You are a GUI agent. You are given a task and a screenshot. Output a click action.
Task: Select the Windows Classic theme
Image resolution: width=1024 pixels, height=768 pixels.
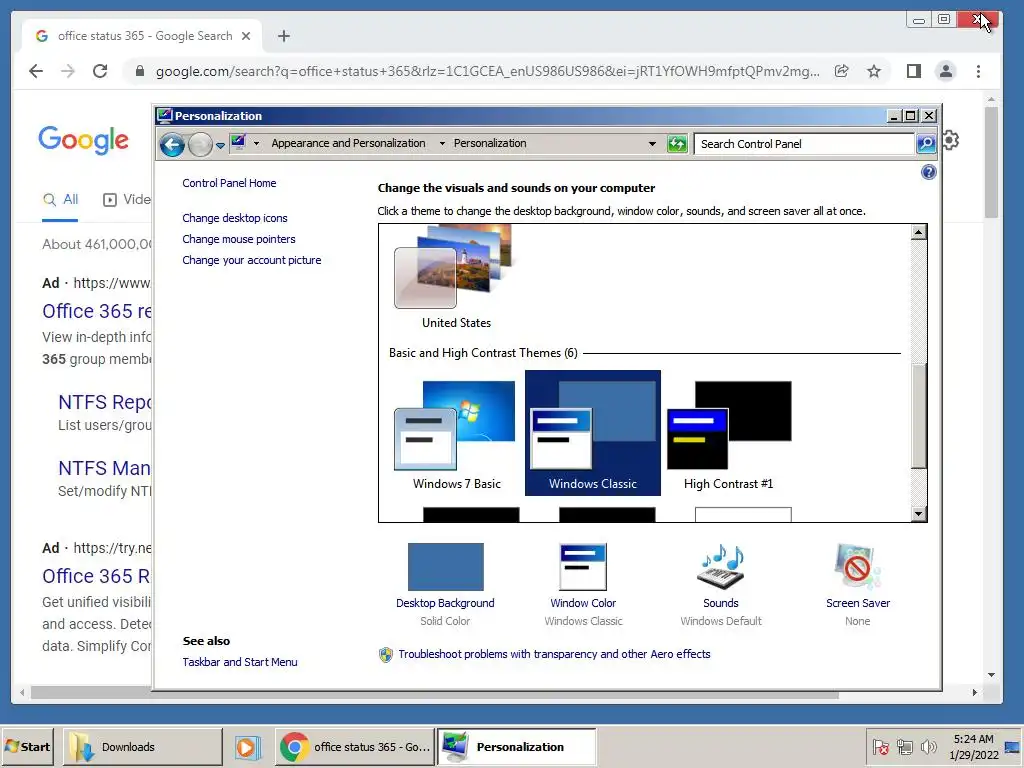[x=592, y=433]
